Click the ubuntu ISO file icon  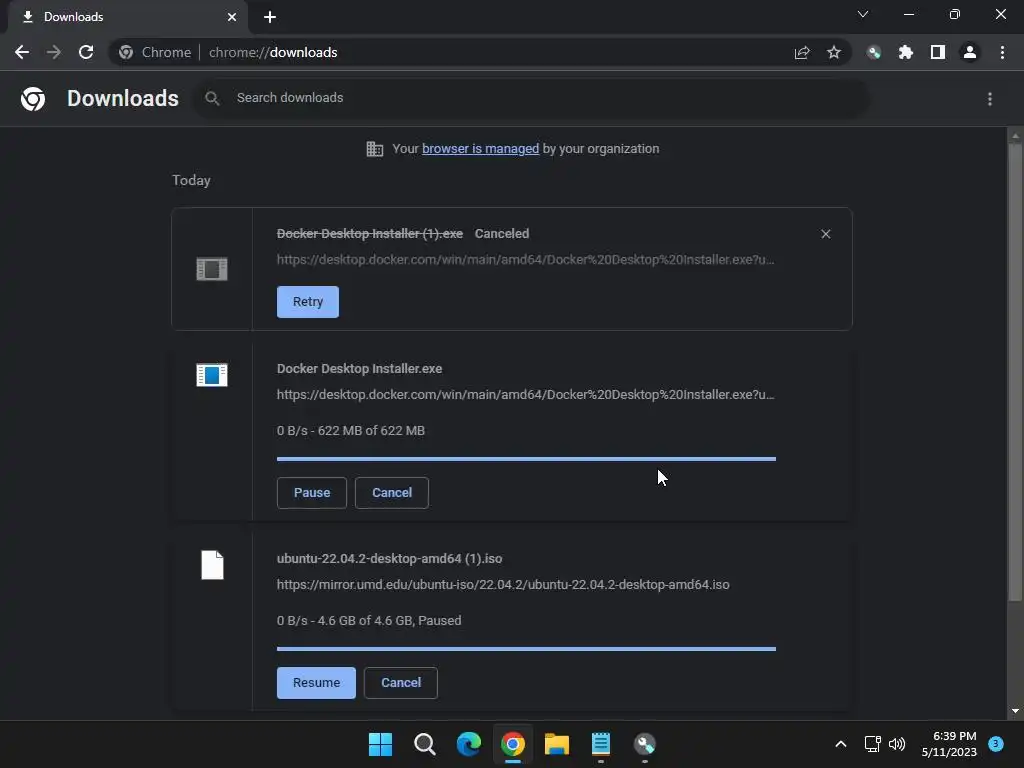click(212, 565)
